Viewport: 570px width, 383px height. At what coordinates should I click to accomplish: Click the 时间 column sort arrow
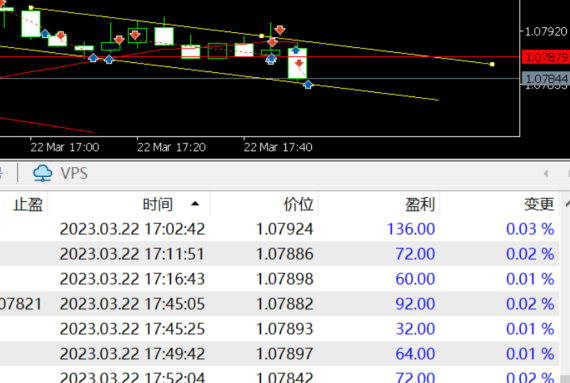coord(195,204)
